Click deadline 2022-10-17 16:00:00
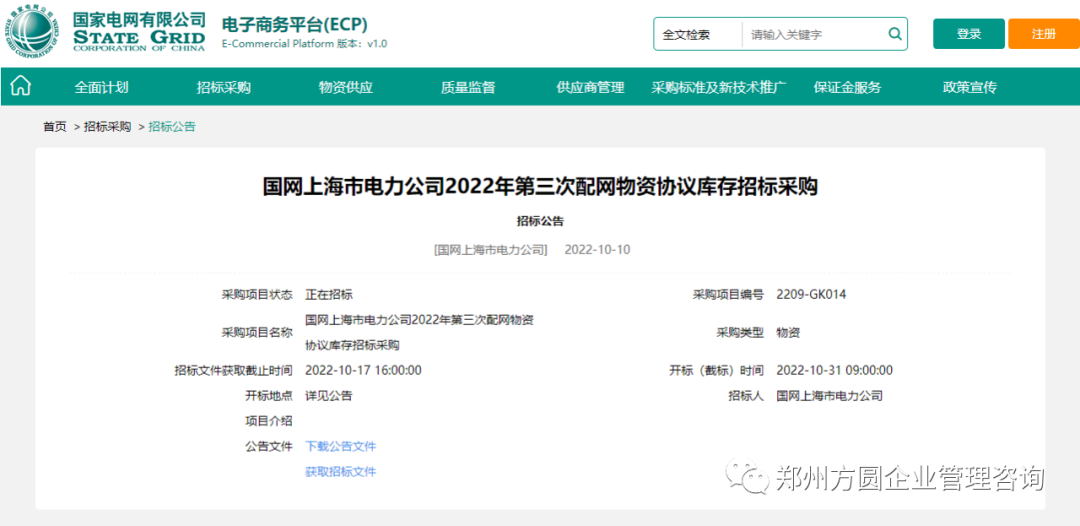 click(363, 370)
